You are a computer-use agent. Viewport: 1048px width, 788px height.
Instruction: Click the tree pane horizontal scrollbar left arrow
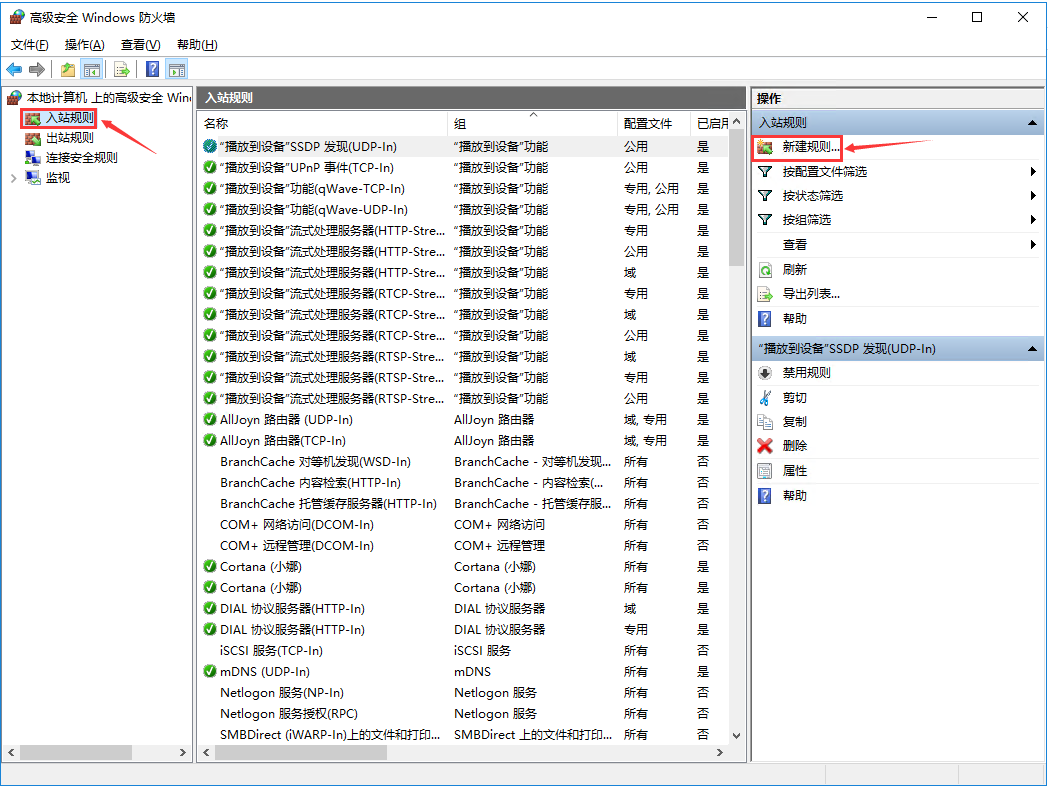11,753
